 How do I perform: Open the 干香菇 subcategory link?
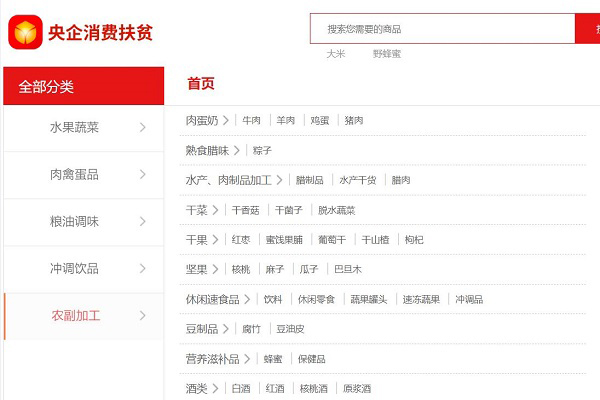coord(245,210)
